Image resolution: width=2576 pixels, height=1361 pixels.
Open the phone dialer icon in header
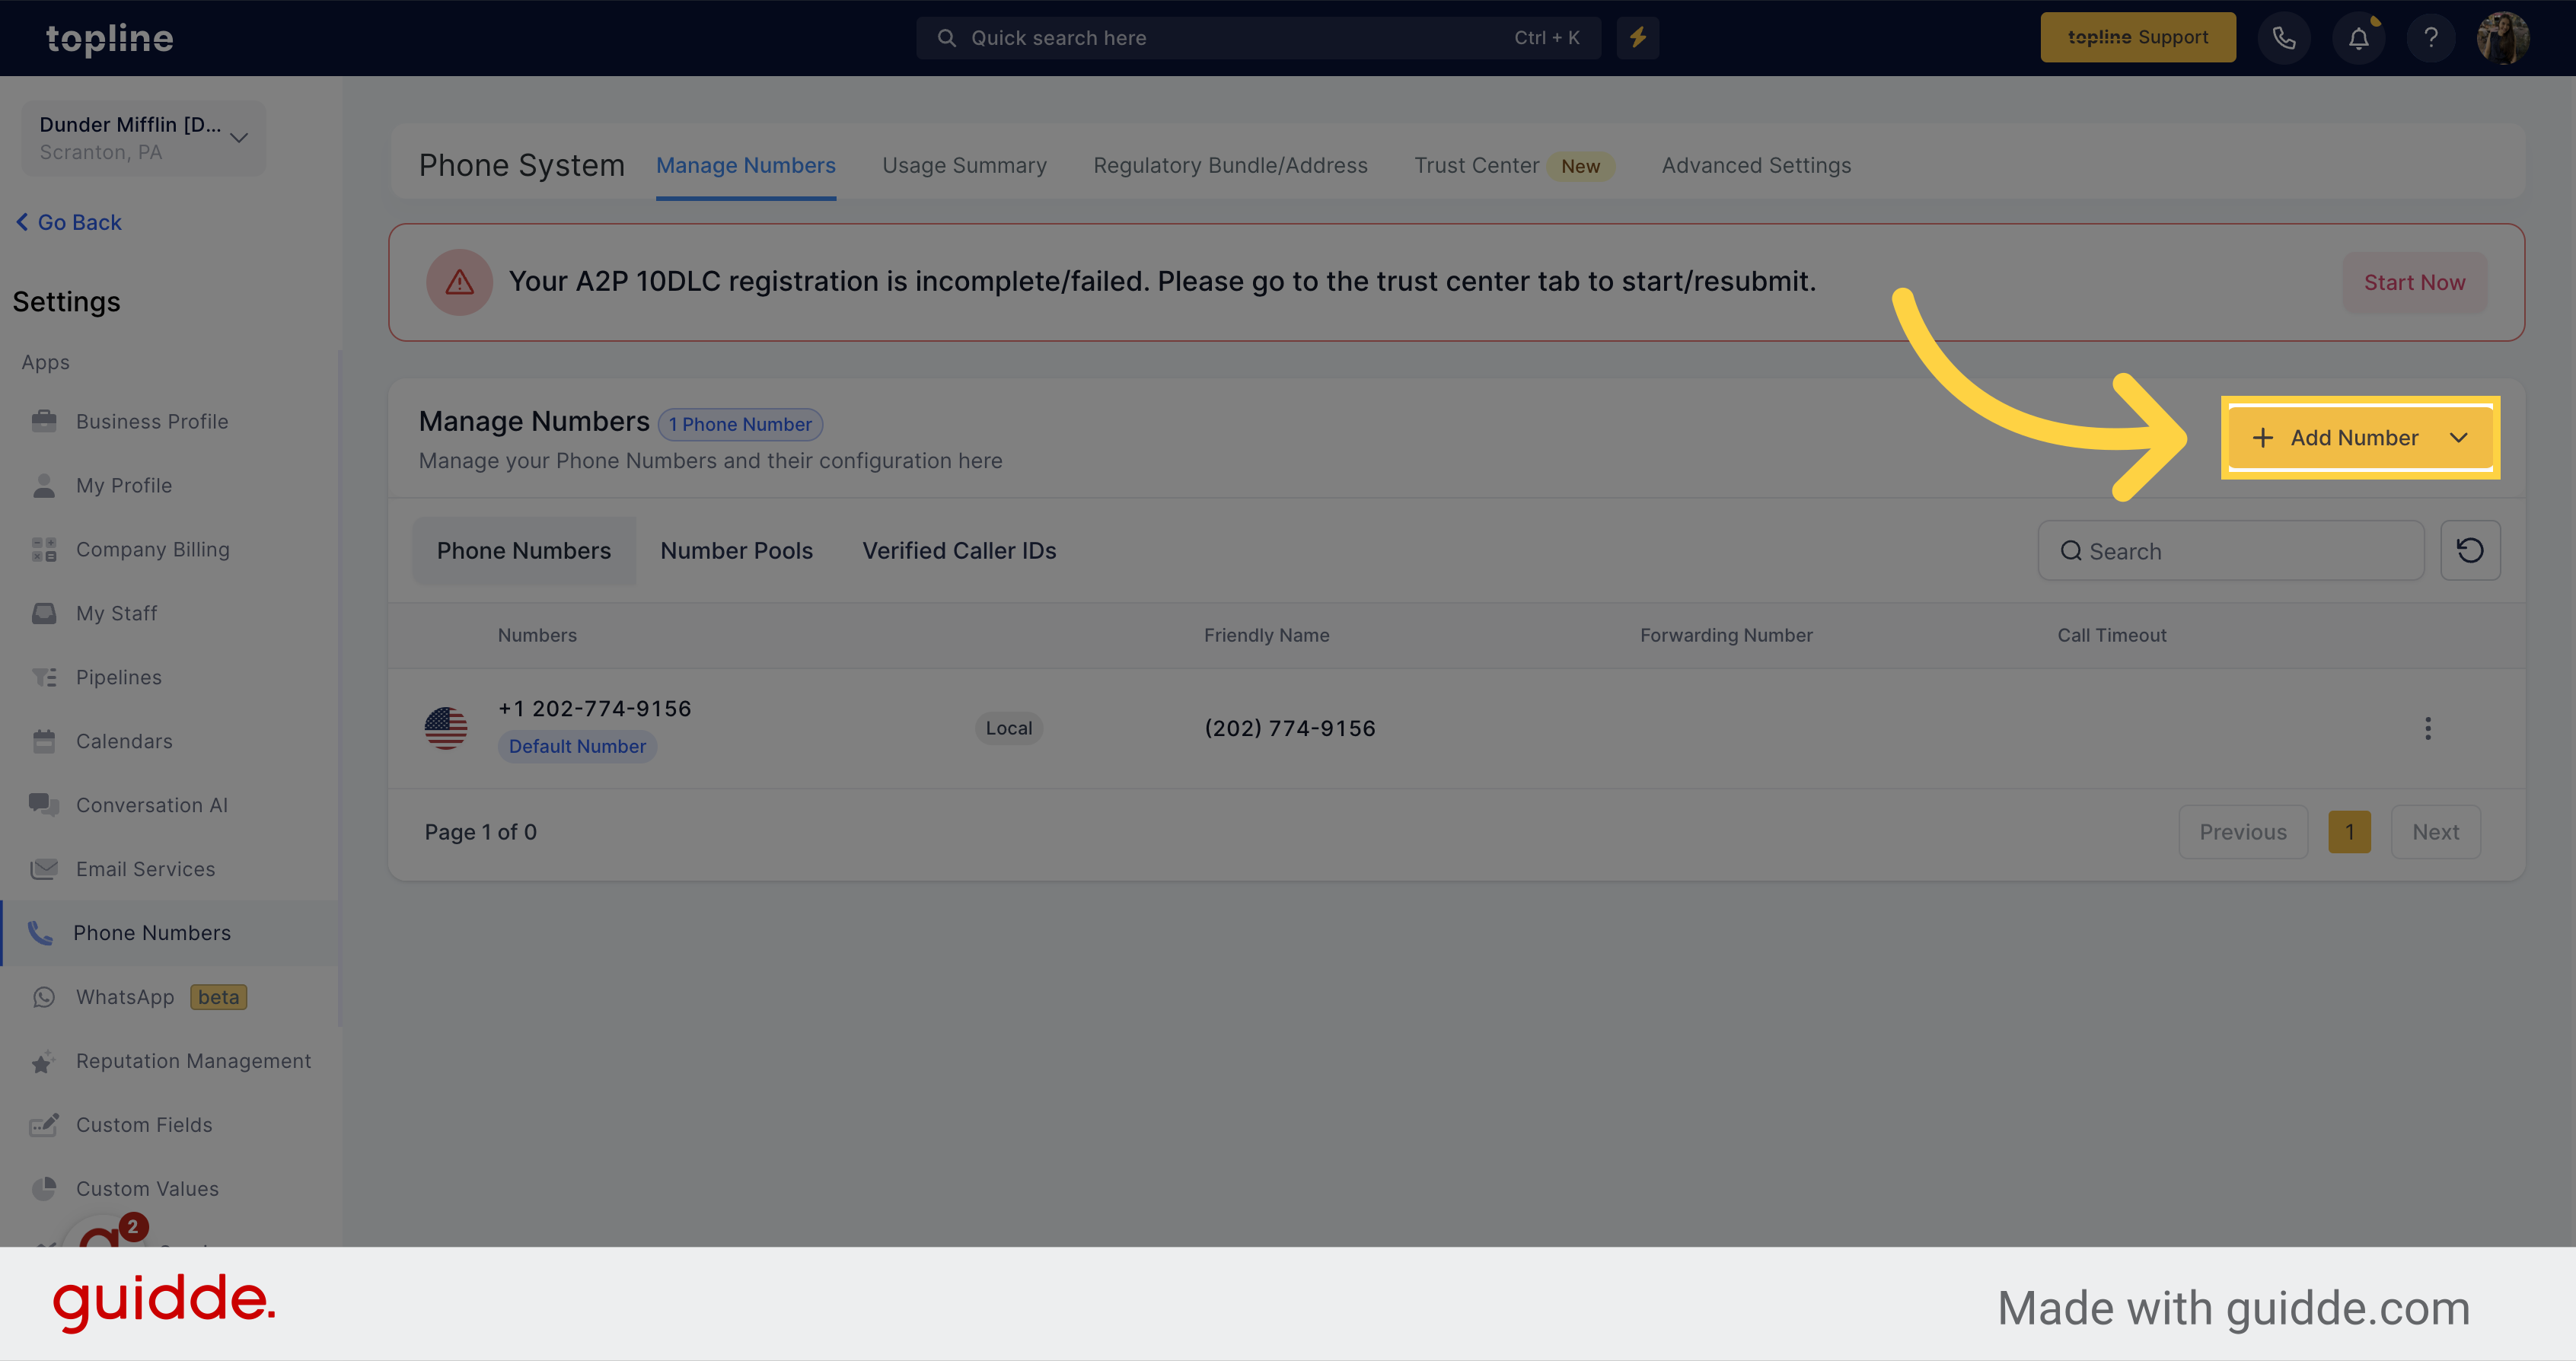click(x=2284, y=38)
